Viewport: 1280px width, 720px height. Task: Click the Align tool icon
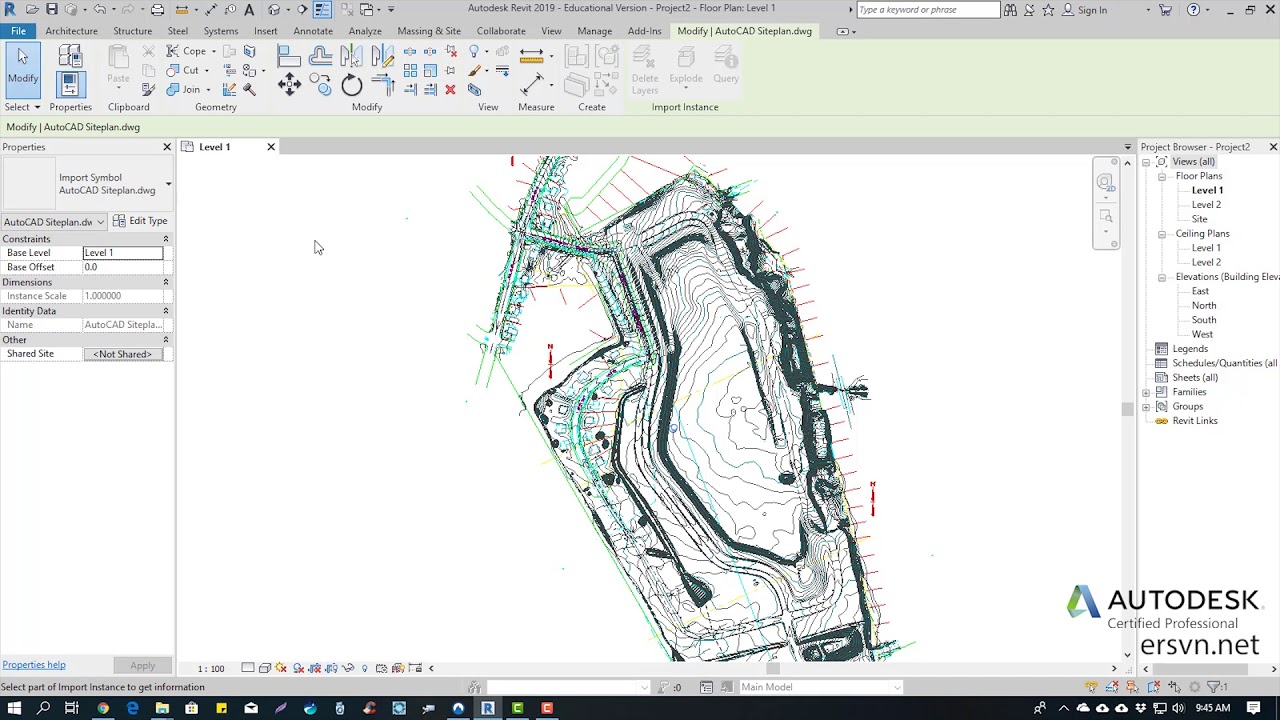[289, 56]
